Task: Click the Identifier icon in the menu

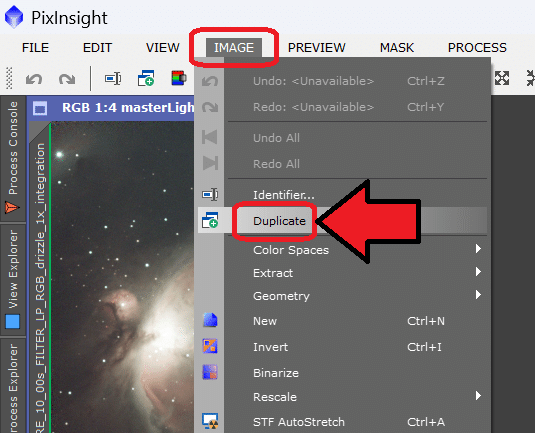Action: (210, 194)
